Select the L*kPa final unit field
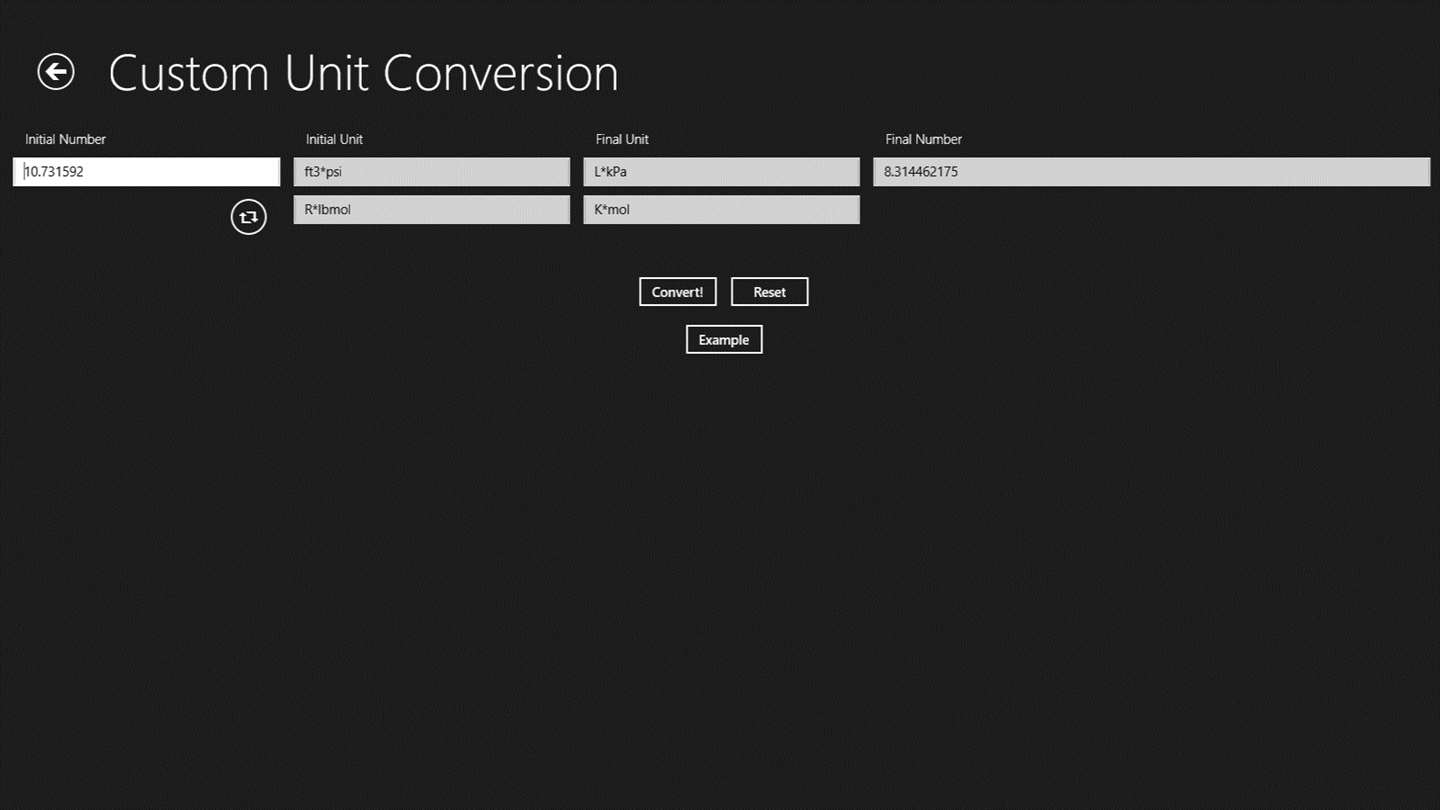1440x810 pixels. (721, 172)
